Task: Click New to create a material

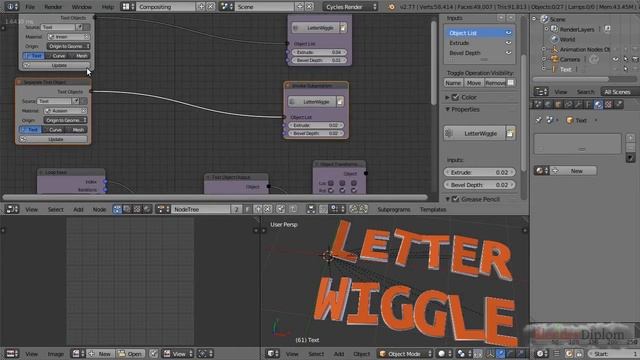Action: [573, 171]
